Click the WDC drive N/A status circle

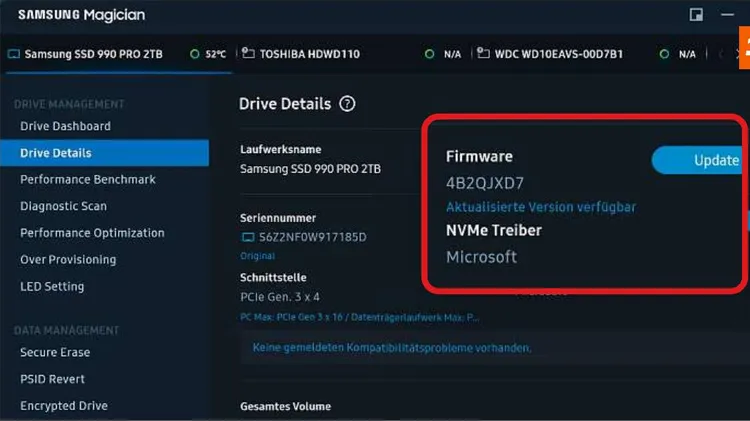click(x=665, y=54)
